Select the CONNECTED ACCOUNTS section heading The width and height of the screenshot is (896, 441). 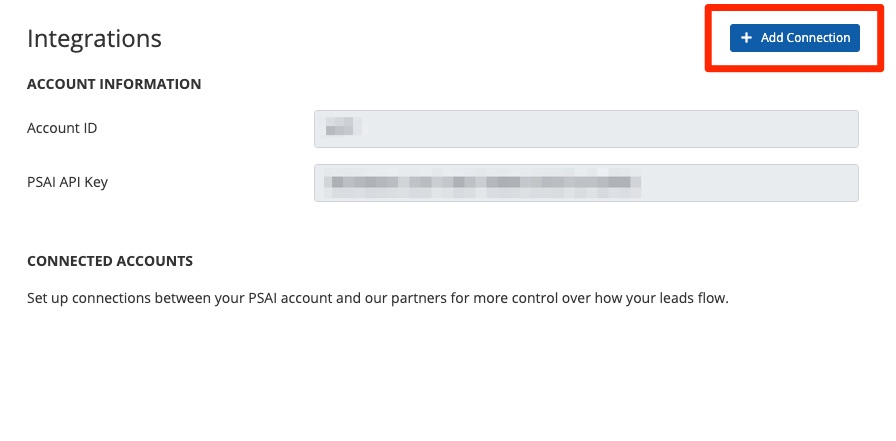pyautogui.click(x=110, y=261)
